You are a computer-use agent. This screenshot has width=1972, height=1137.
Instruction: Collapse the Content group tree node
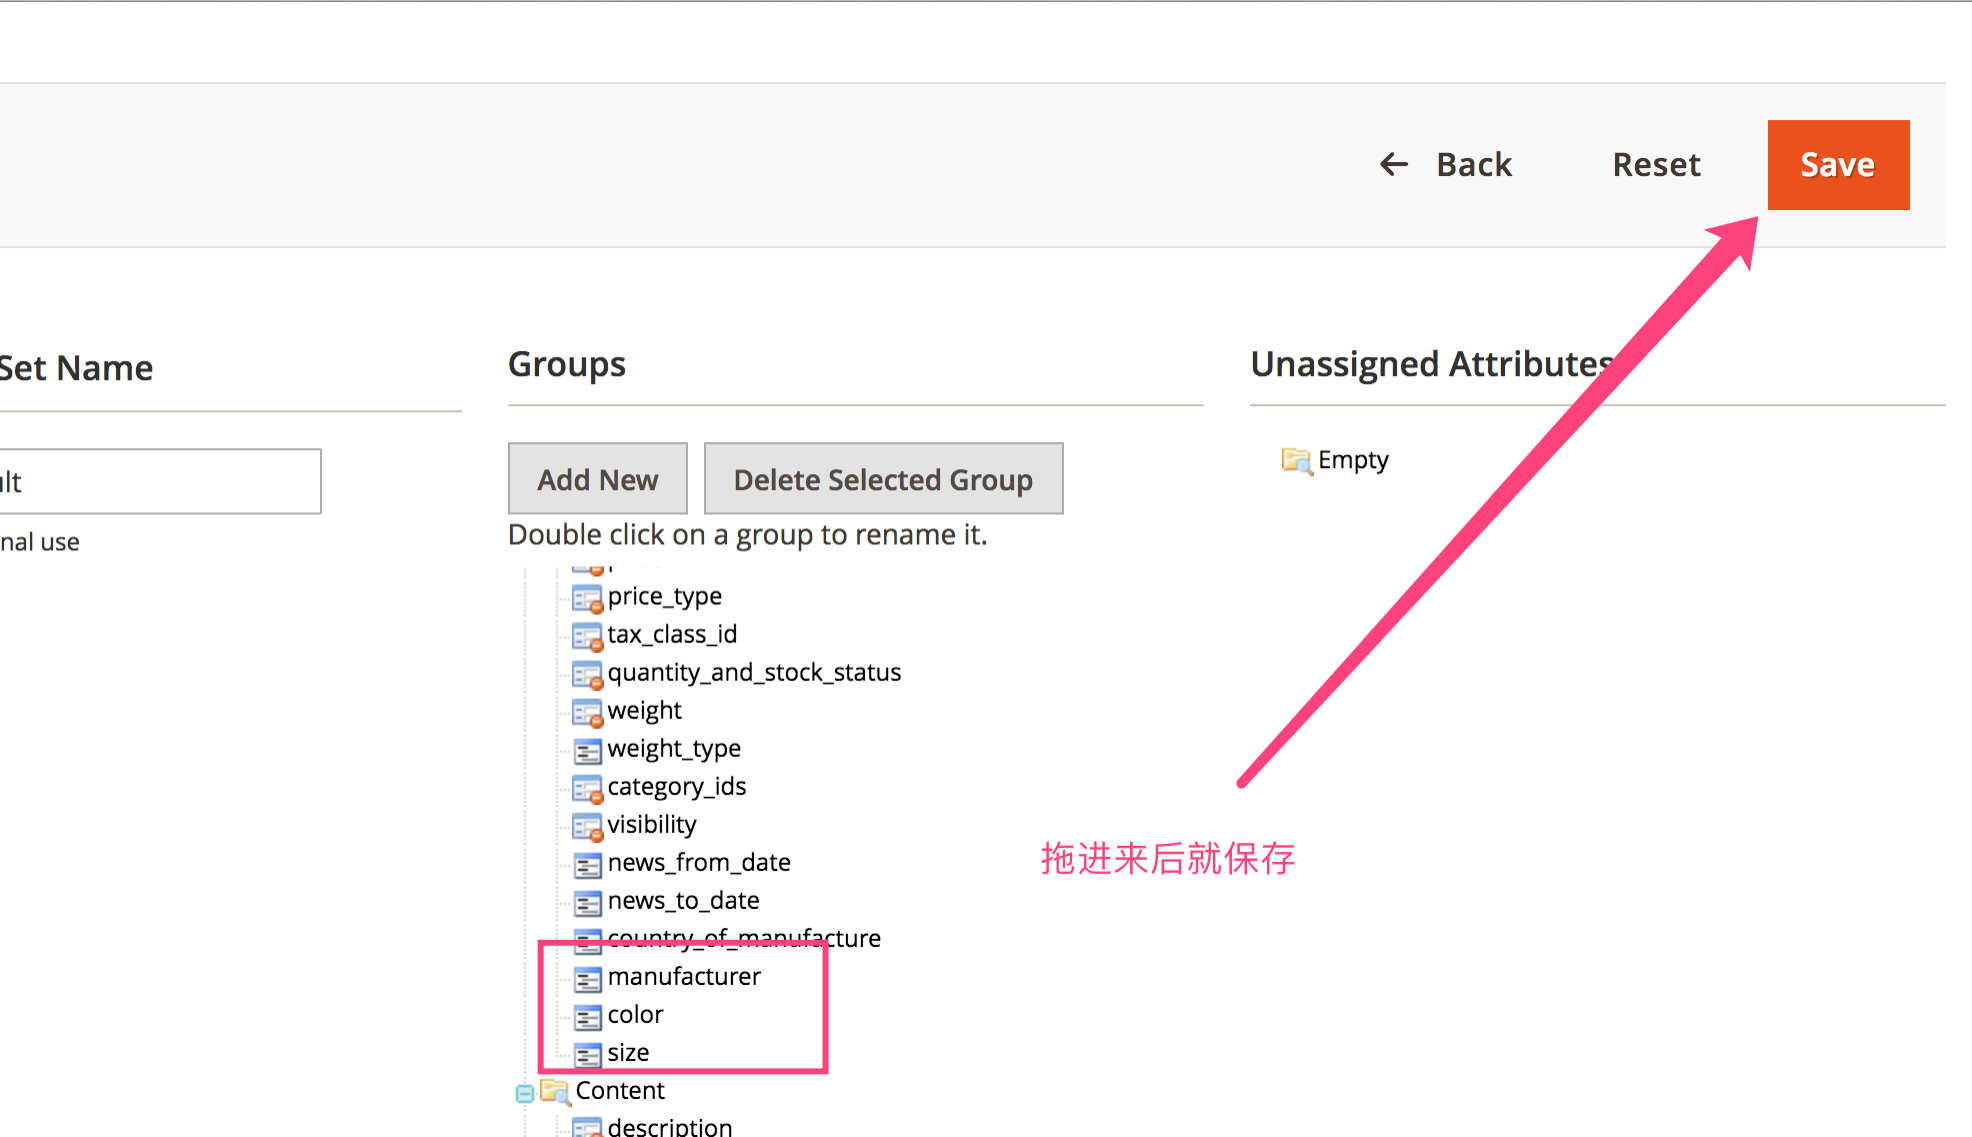pos(524,1093)
